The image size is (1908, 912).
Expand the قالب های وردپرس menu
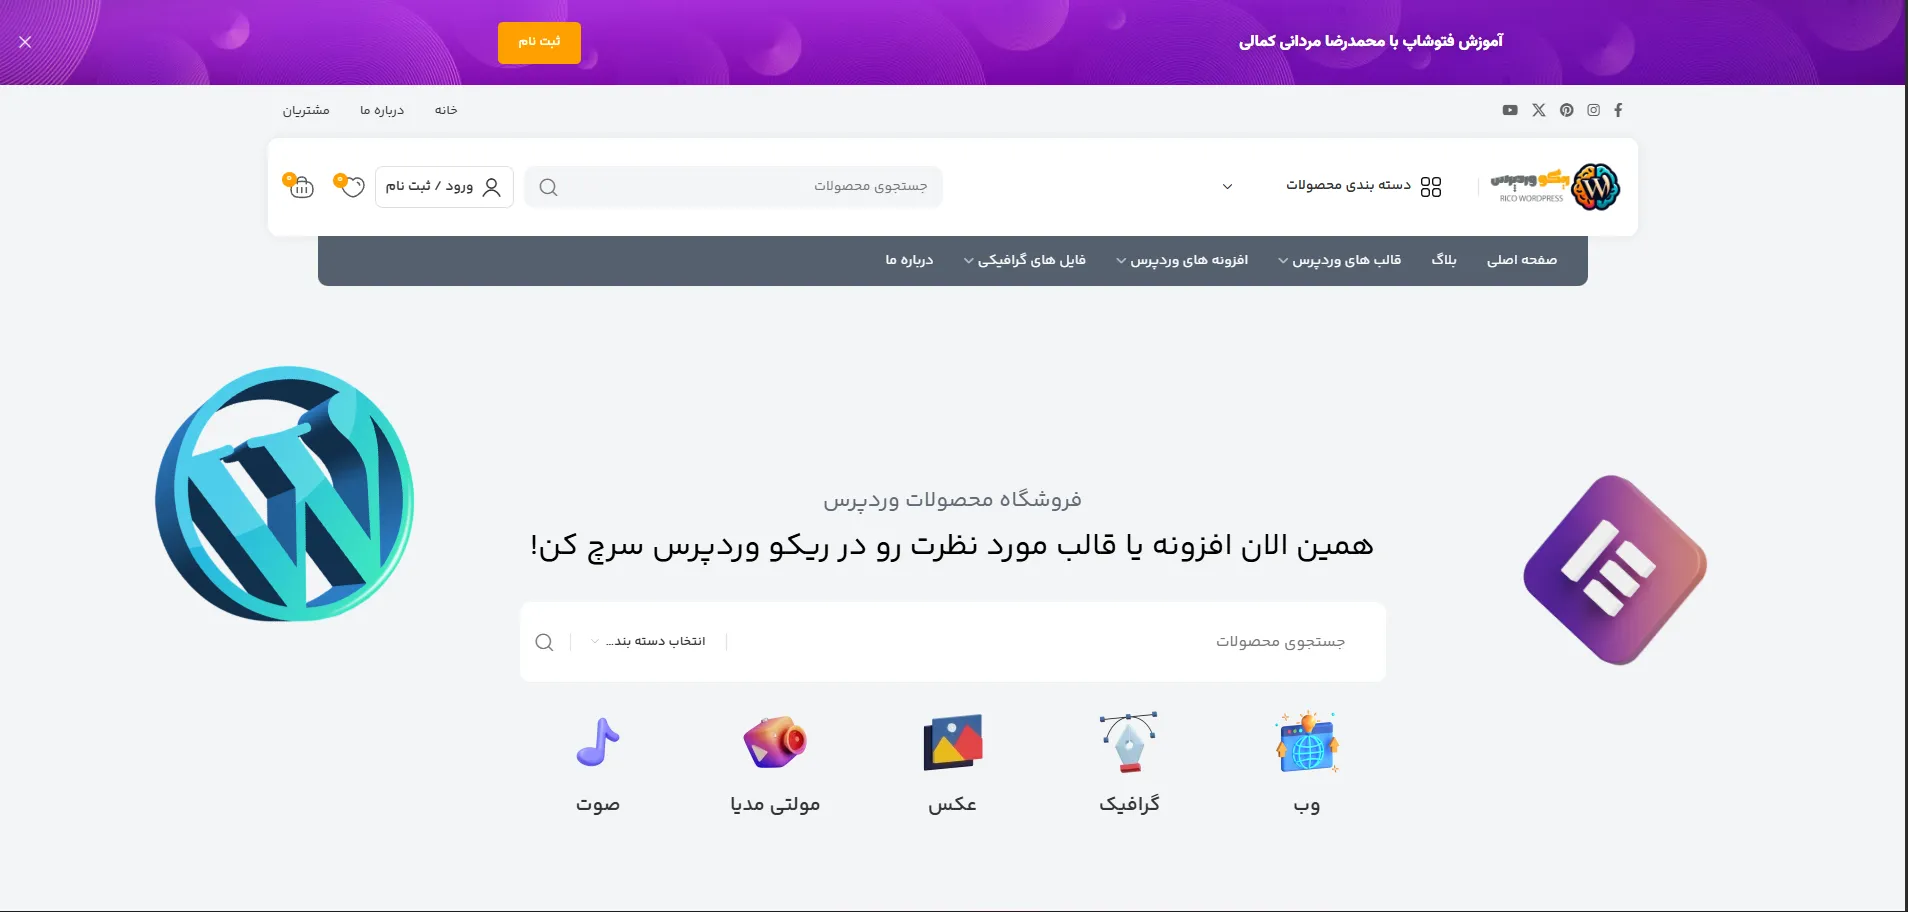1339,260
